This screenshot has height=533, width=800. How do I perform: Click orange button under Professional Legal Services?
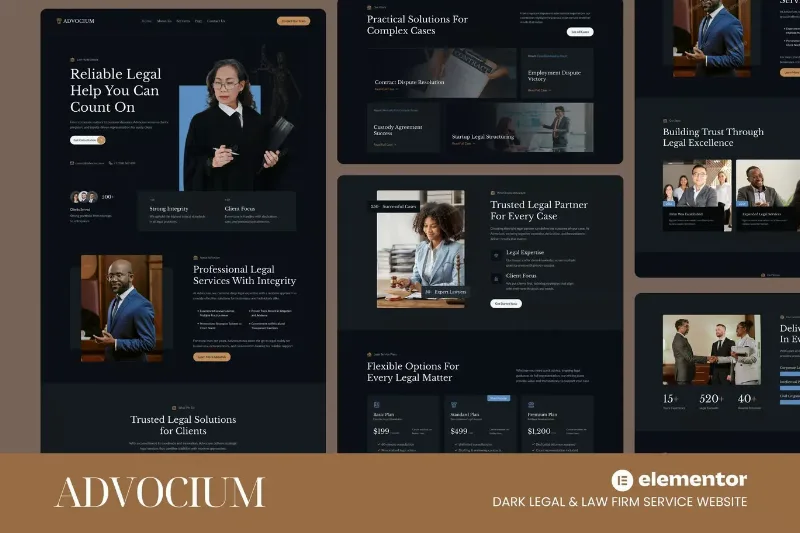click(212, 357)
